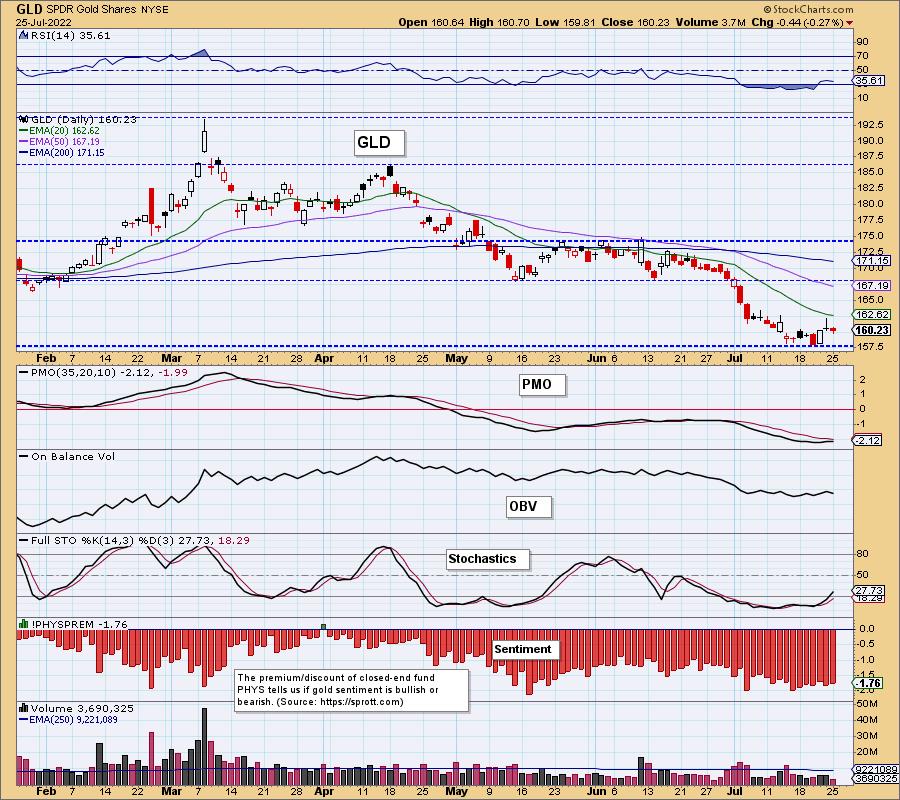The width and height of the screenshot is (900, 800).
Task: Click the stochastic value tag 27.73
Action: point(869,590)
